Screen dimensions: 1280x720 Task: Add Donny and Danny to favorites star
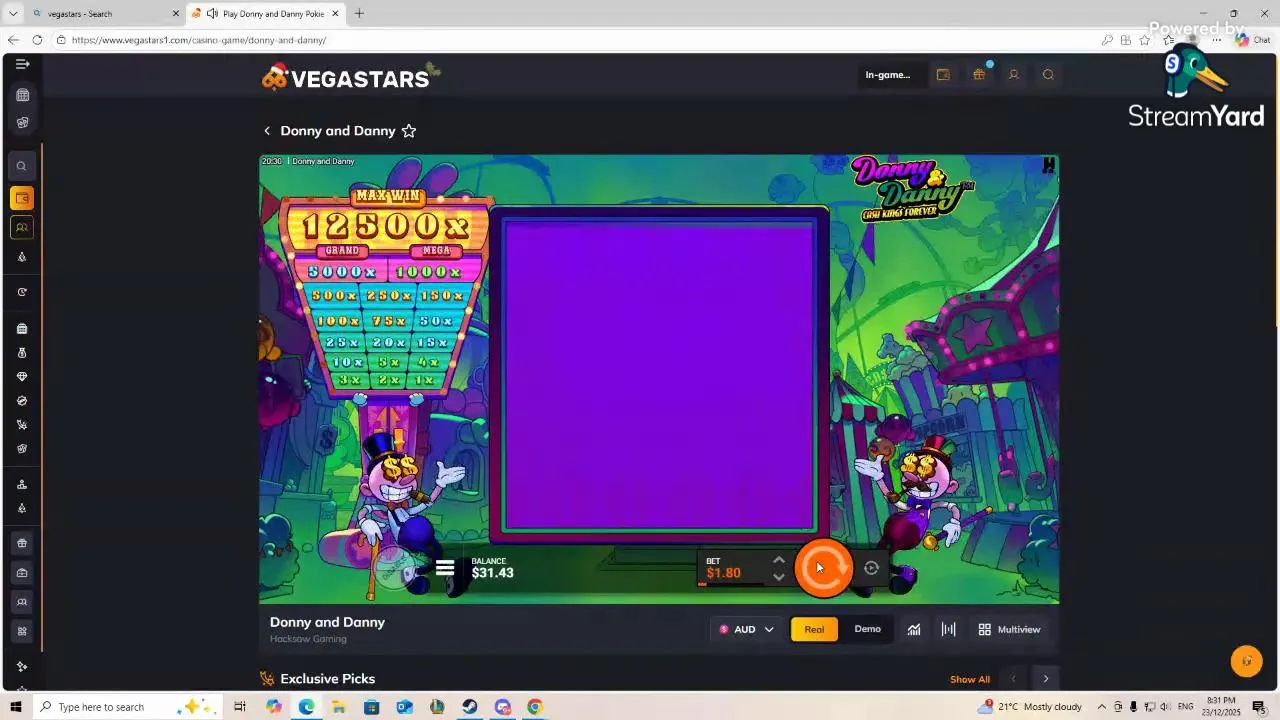point(409,131)
